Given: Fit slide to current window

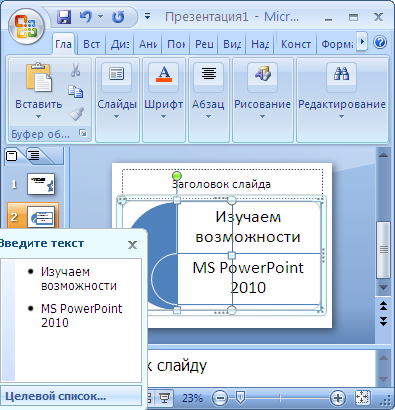Looking at the screenshot, I should (362, 397).
